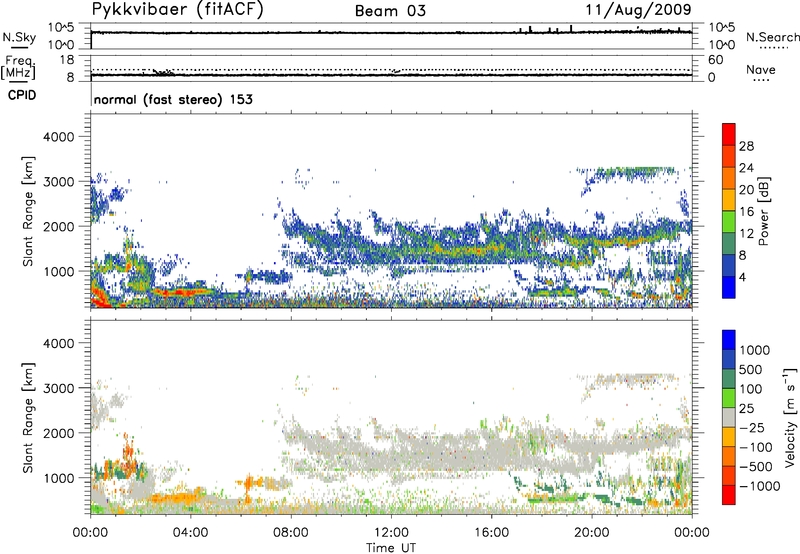
Task: Click the 18 tick on frequency axis
Action: point(67,60)
